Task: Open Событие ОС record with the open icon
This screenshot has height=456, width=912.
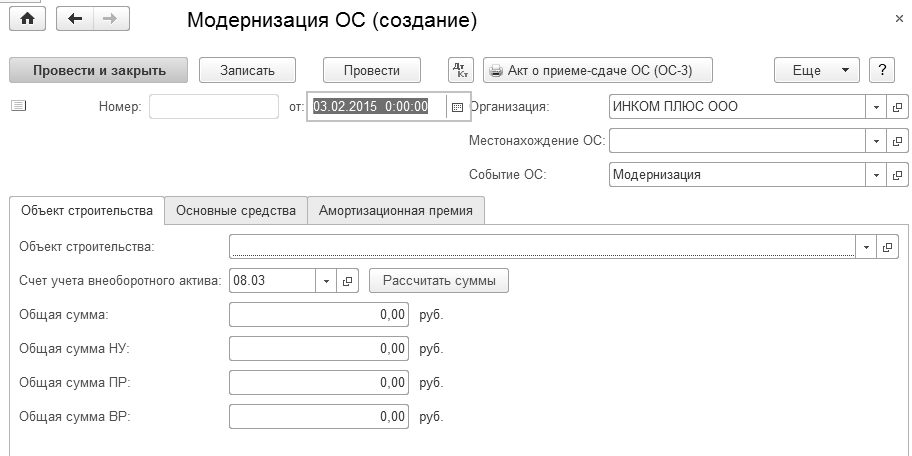Action: pos(897,175)
